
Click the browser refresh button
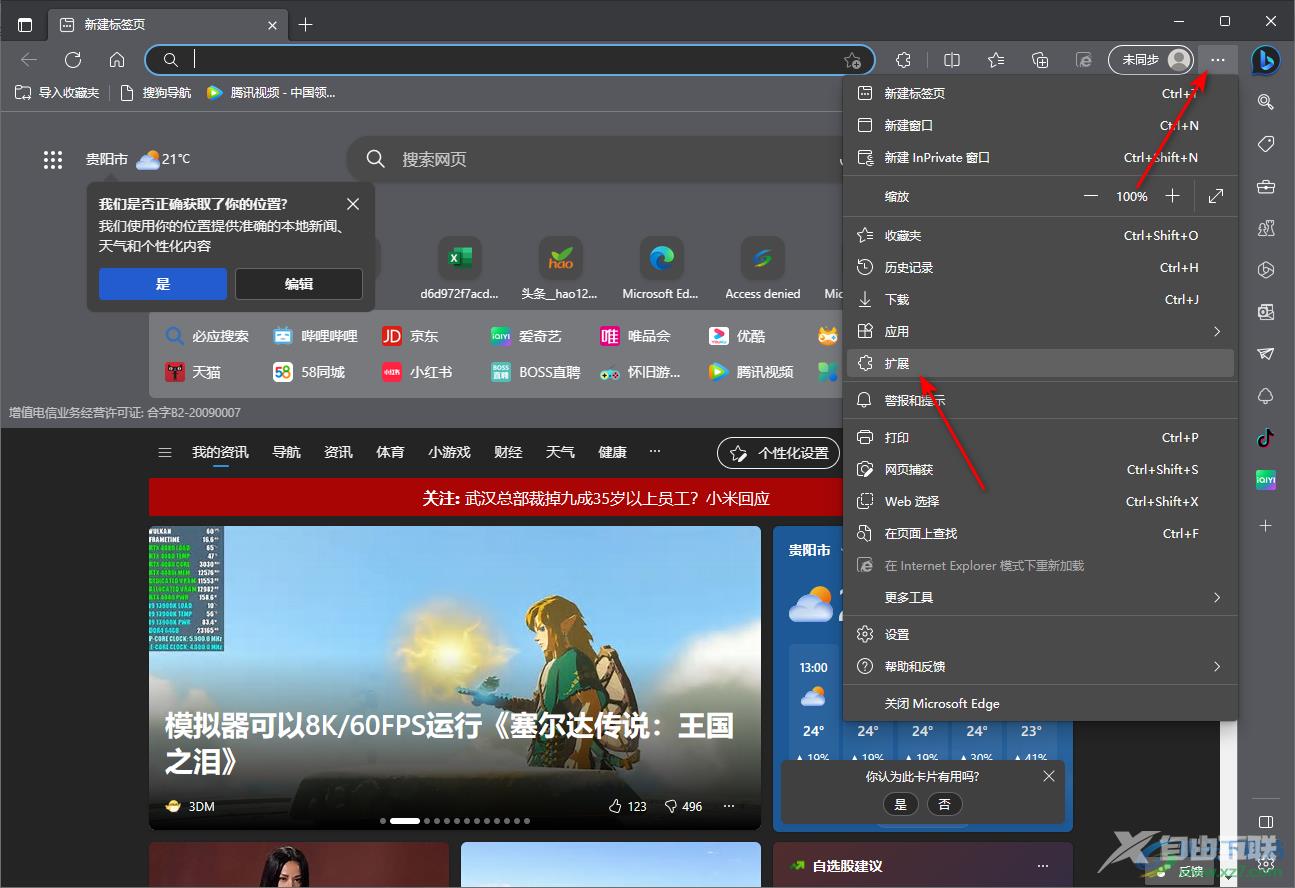[x=73, y=60]
